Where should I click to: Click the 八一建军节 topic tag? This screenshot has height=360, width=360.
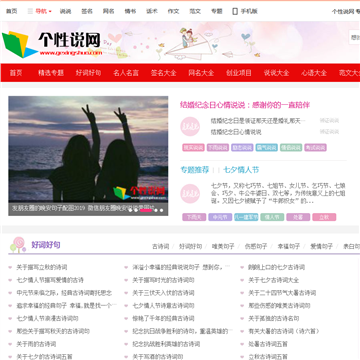[246, 217]
